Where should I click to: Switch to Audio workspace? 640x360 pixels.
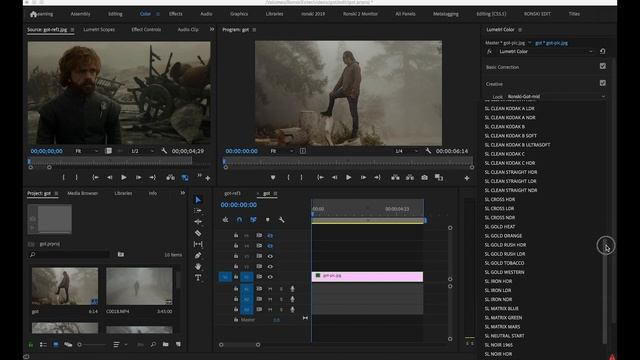point(206,14)
